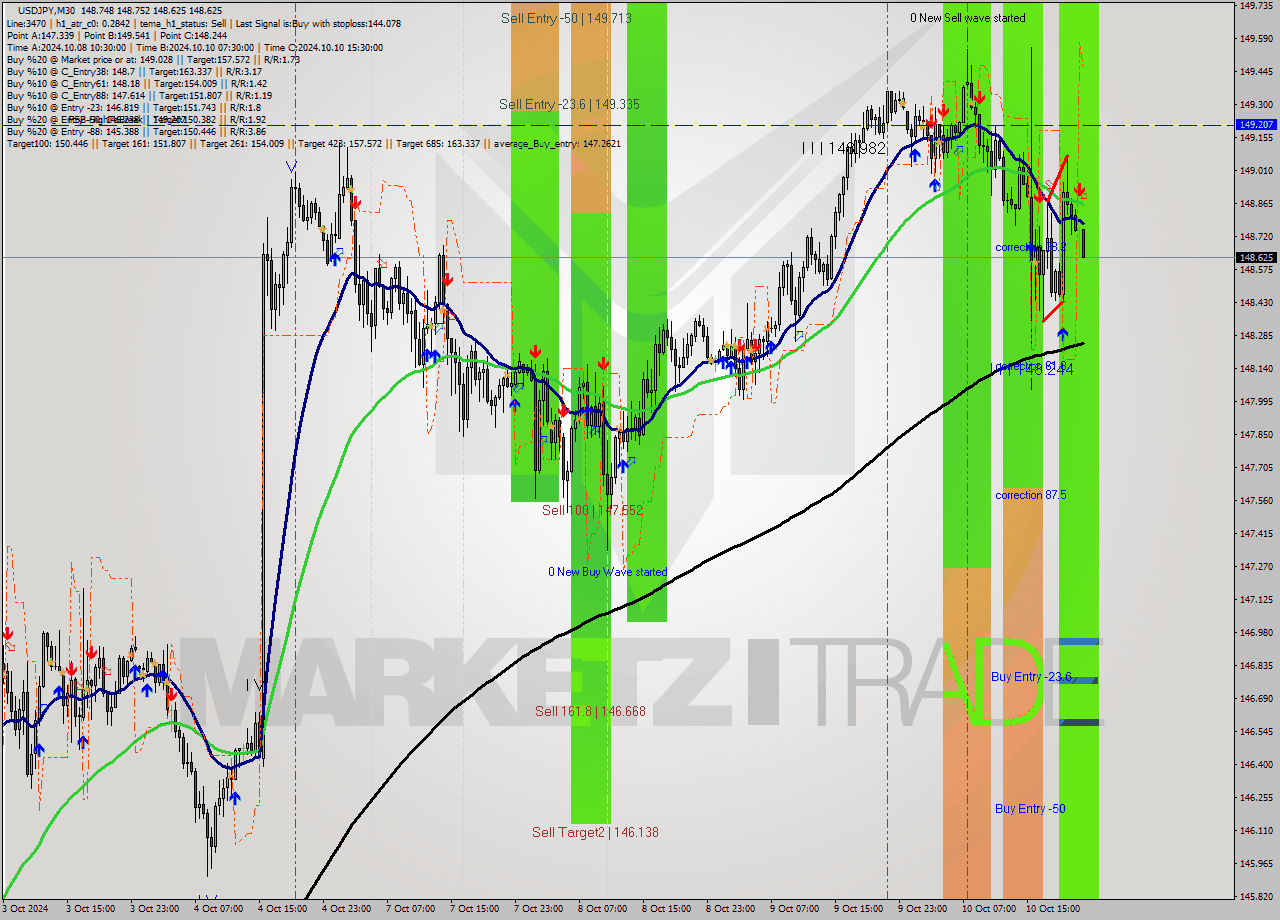Click the '0 New Buy Wave started' label
1280x920 pixels.
607,572
